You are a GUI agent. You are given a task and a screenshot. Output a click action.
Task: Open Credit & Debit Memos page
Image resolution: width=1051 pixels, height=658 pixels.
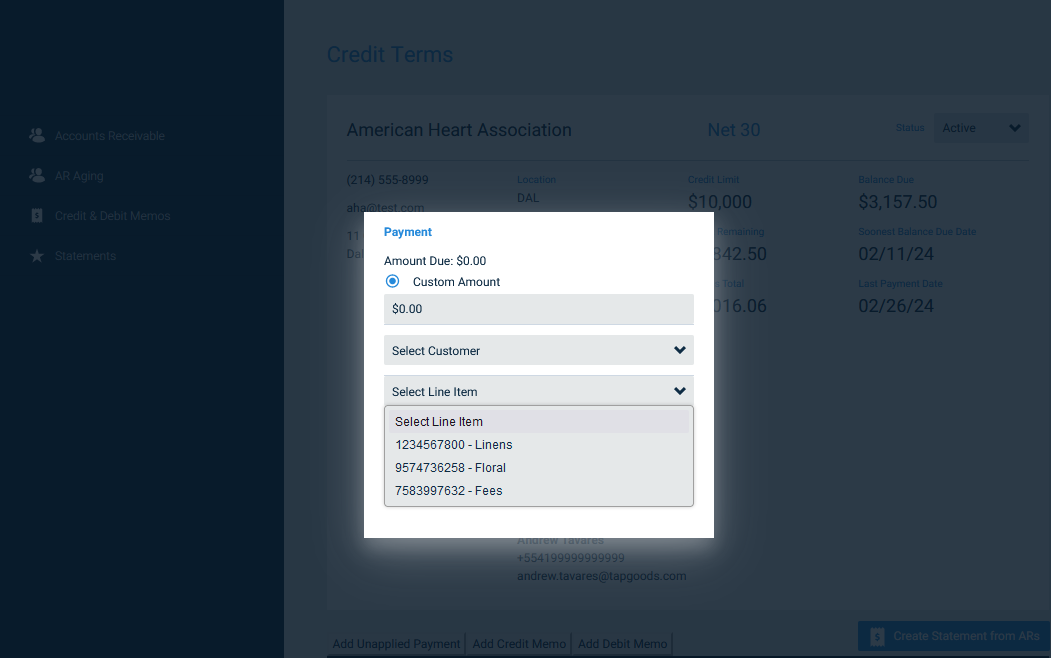(113, 216)
